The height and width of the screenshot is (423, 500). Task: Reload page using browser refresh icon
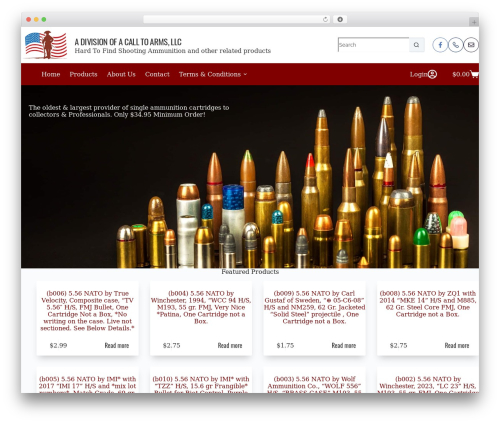click(x=325, y=19)
